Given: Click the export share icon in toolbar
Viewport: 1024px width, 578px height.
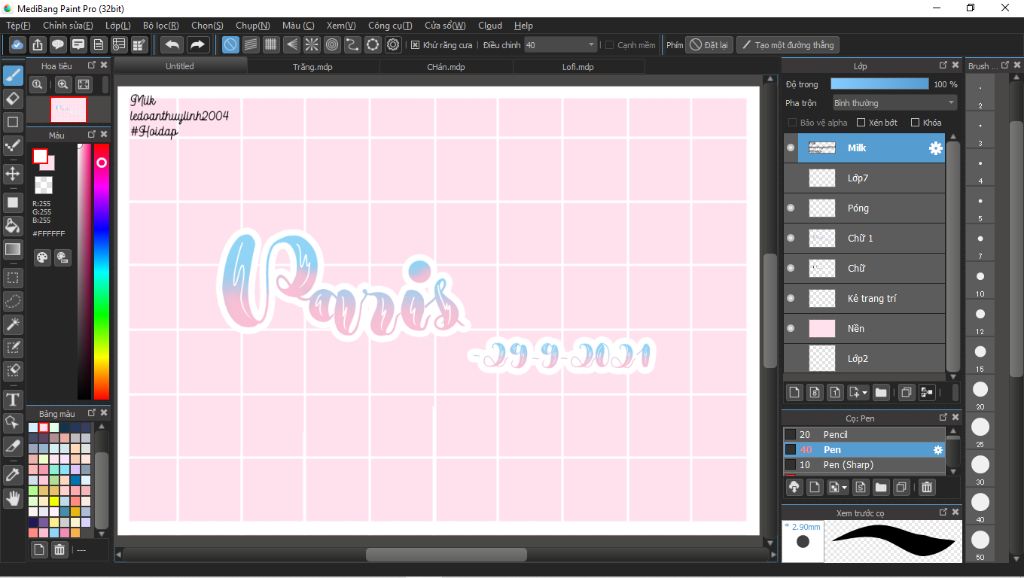Looking at the screenshot, I should click(x=38, y=44).
